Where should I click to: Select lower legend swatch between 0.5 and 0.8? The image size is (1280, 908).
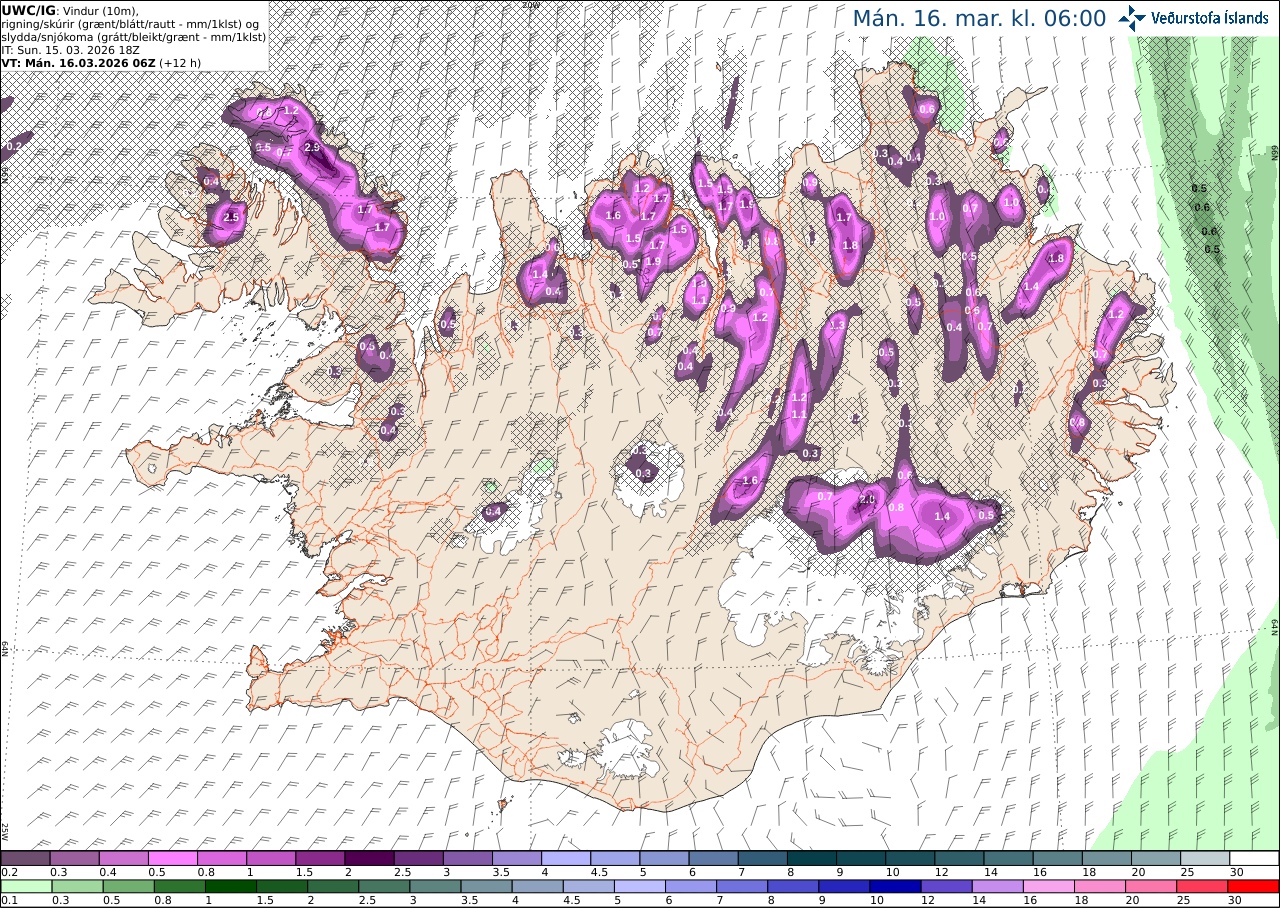coord(128,886)
